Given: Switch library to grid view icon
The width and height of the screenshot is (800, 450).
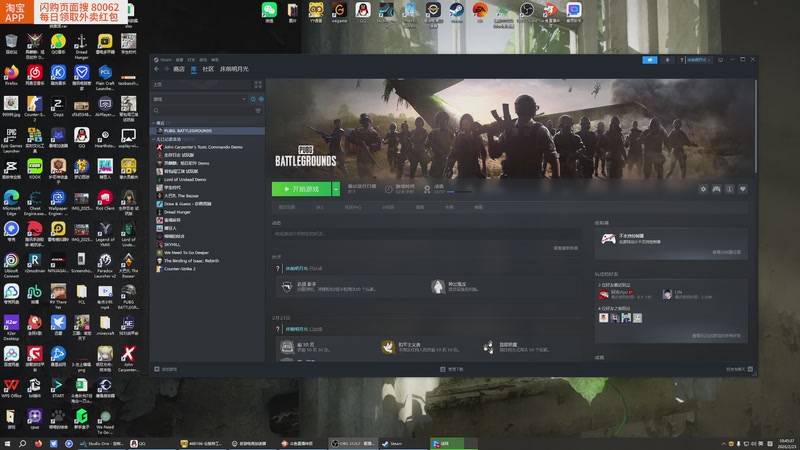Looking at the screenshot, I should pos(258,84).
